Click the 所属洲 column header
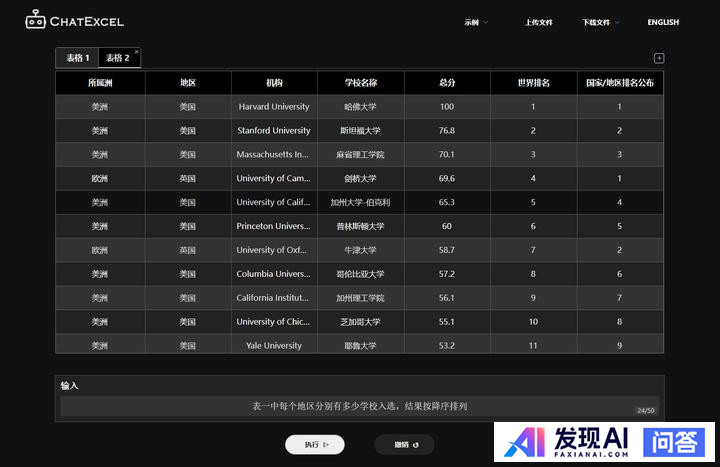The height and width of the screenshot is (467, 720). tap(100, 83)
